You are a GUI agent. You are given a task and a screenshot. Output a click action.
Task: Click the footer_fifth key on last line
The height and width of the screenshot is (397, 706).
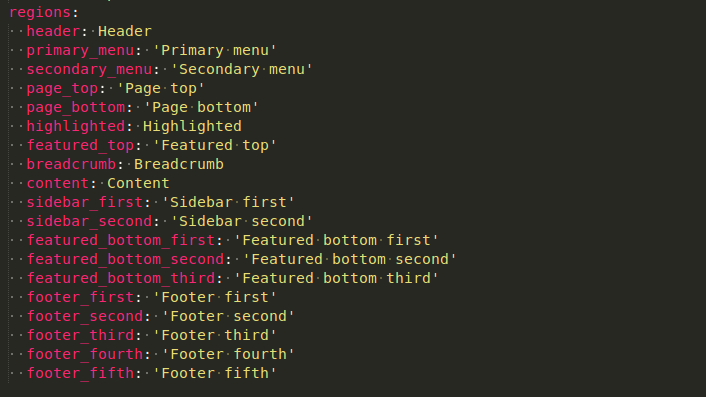click(x=80, y=373)
